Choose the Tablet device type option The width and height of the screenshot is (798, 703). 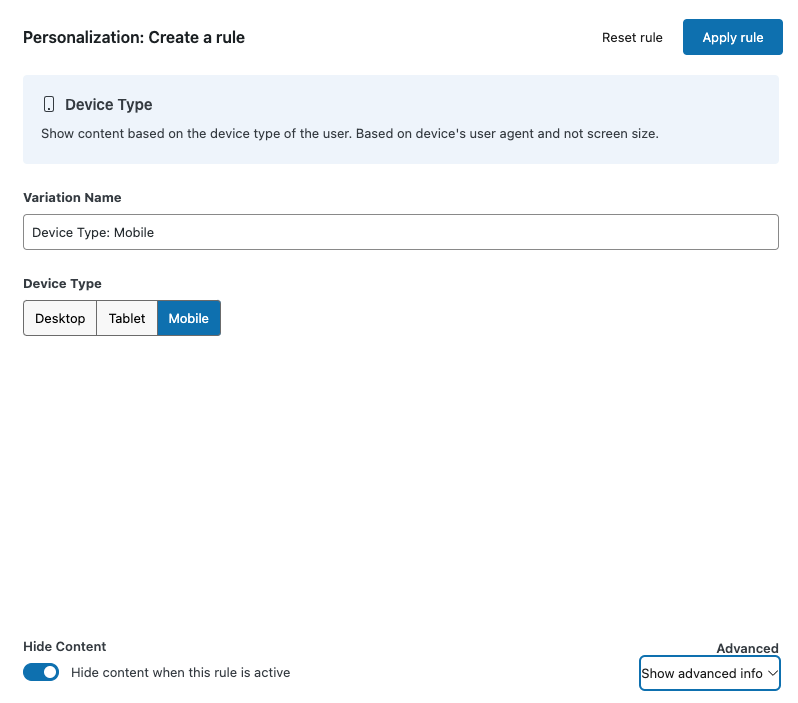[x=127, y=318]
